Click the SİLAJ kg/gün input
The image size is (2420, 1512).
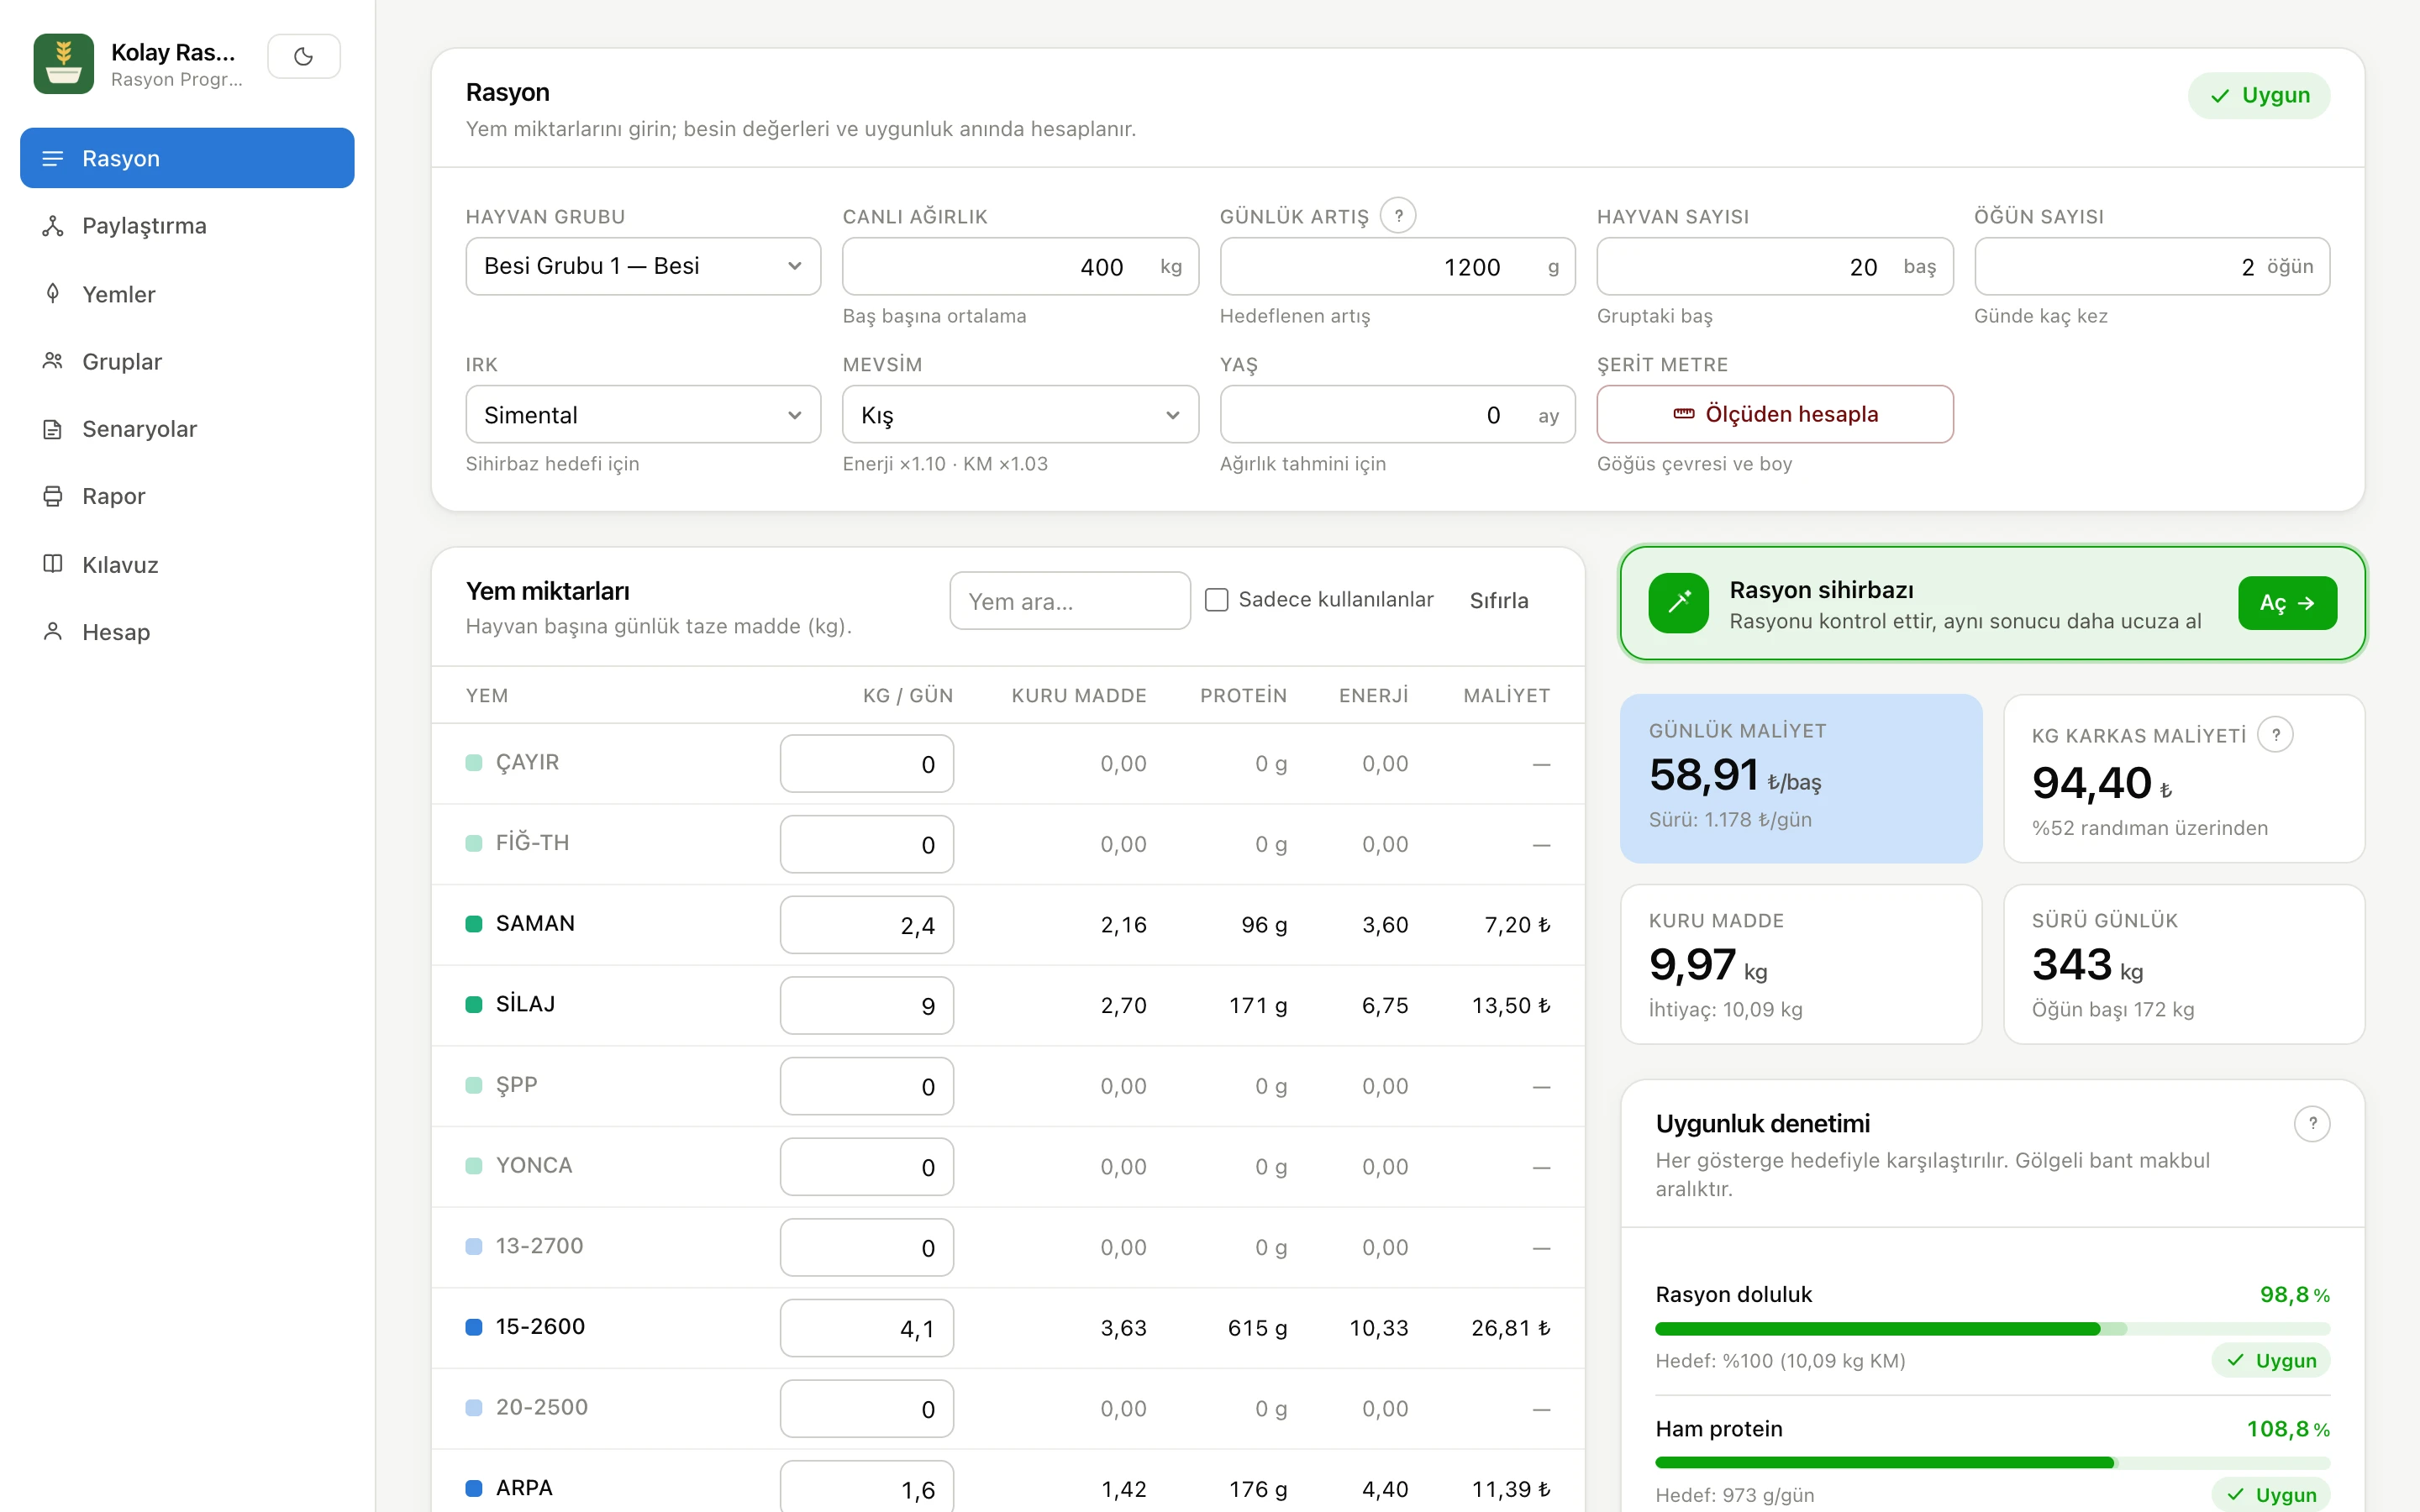[x=866, y=1006]
